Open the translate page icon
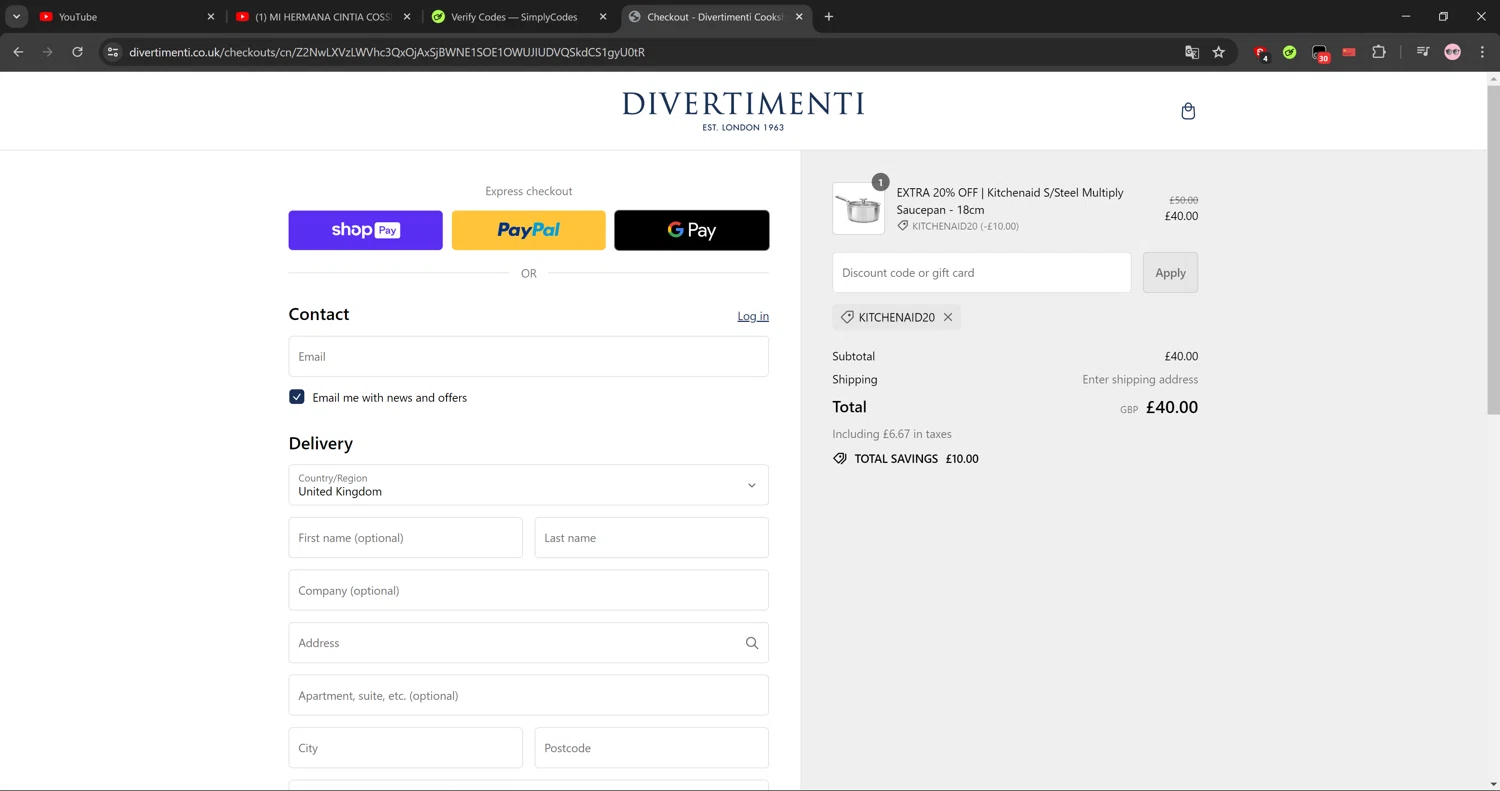Screen dimensions: 1500x791 [1191, 52]
